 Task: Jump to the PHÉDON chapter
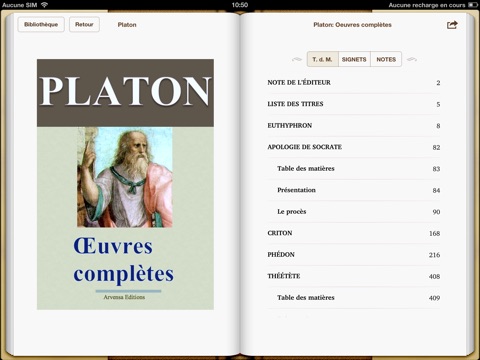[354, 255]
